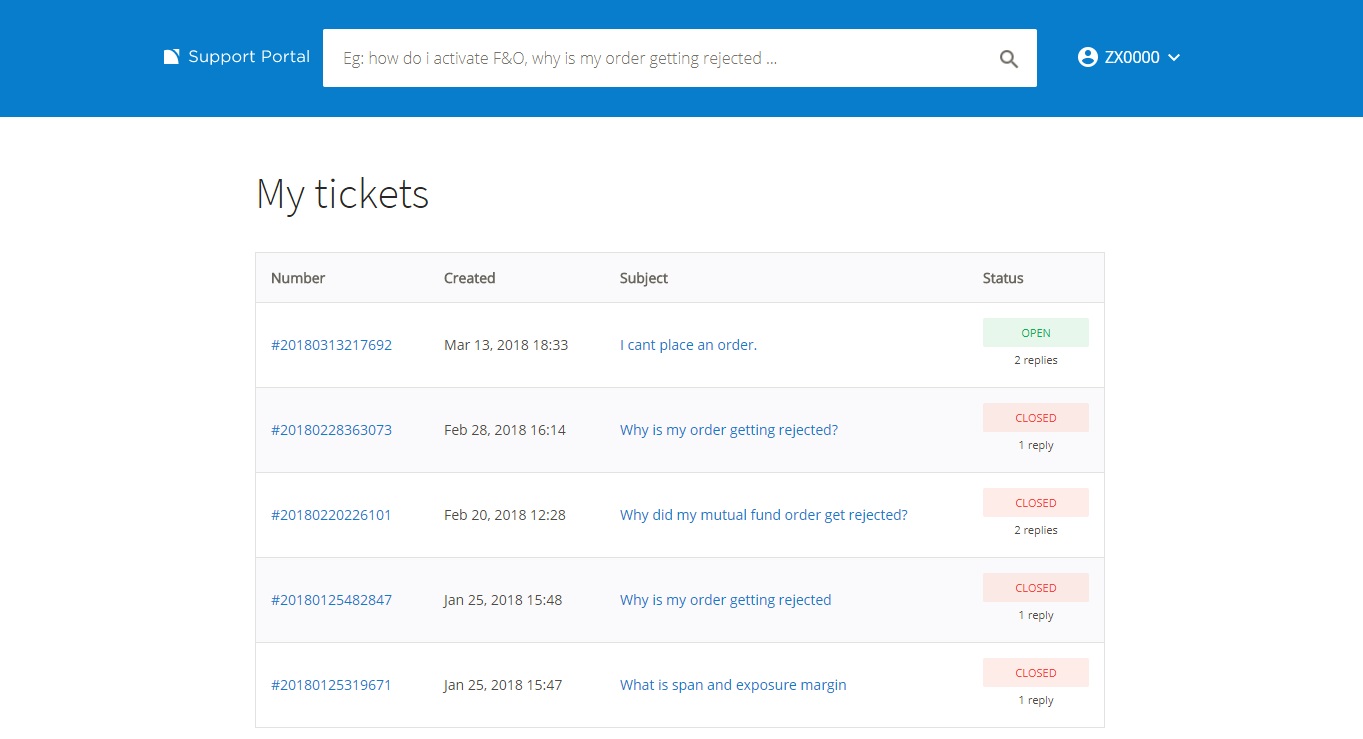
Task: Click the ZX0000 username label
Action: [1132, 58]
